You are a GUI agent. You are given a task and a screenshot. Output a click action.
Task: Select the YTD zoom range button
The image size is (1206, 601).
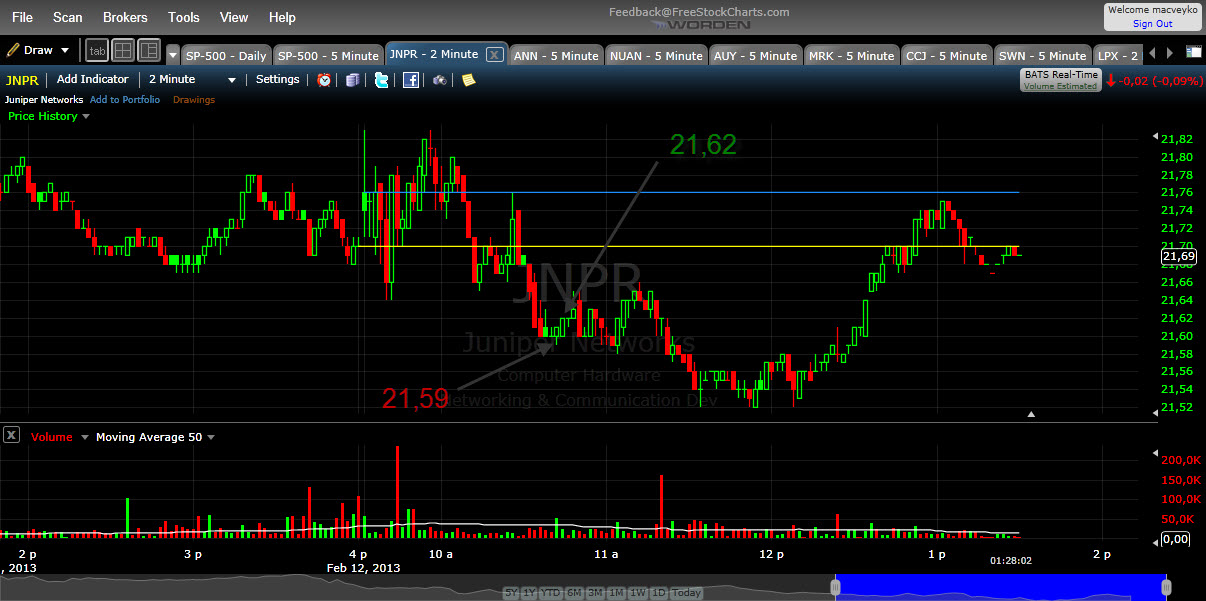coord(551,593)
